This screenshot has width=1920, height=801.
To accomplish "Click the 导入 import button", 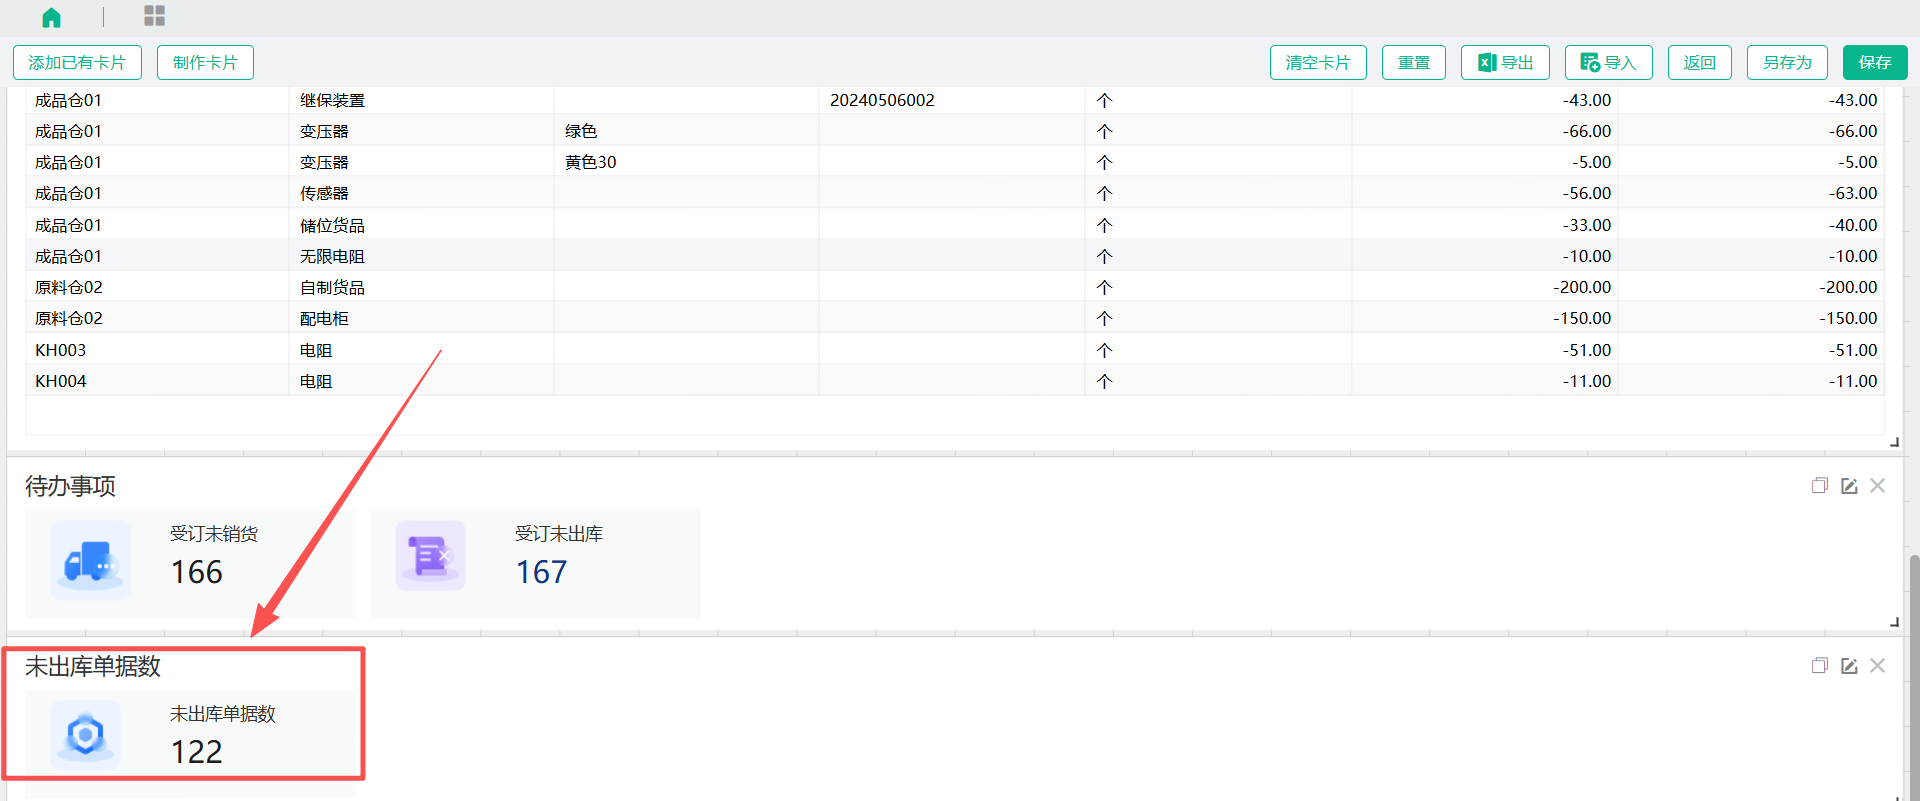I will [x=1608, y=62].
